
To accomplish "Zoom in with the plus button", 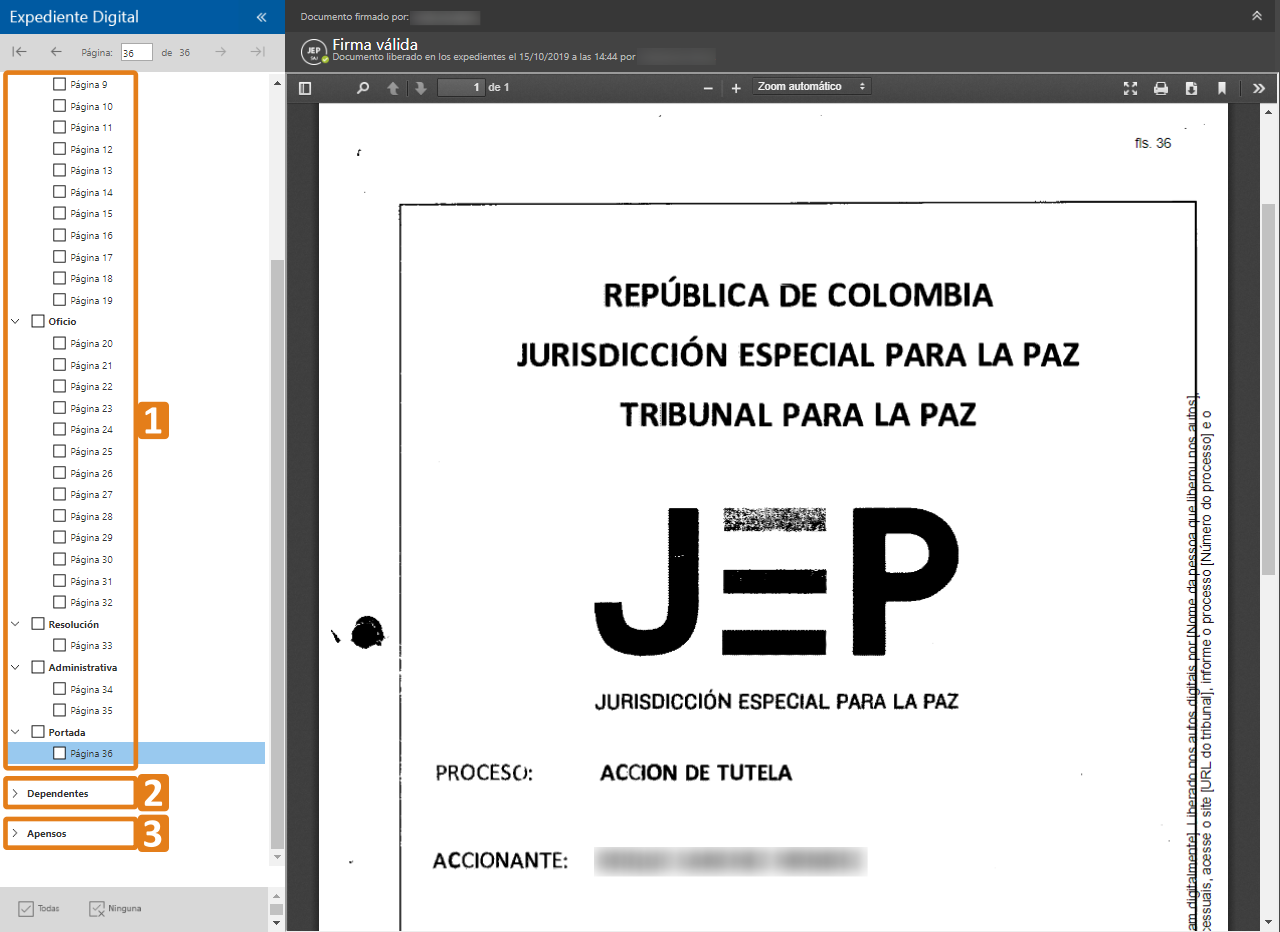I will pos(736,88).
